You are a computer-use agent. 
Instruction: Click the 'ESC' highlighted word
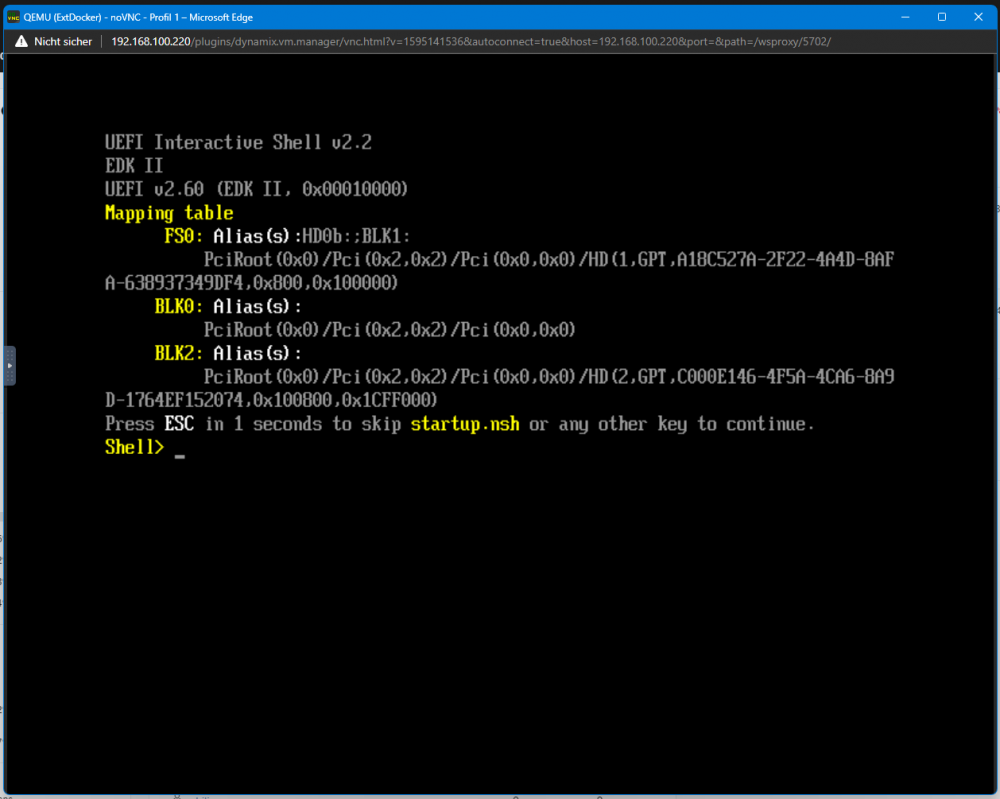pyautogui.click(x=179, y=424)
